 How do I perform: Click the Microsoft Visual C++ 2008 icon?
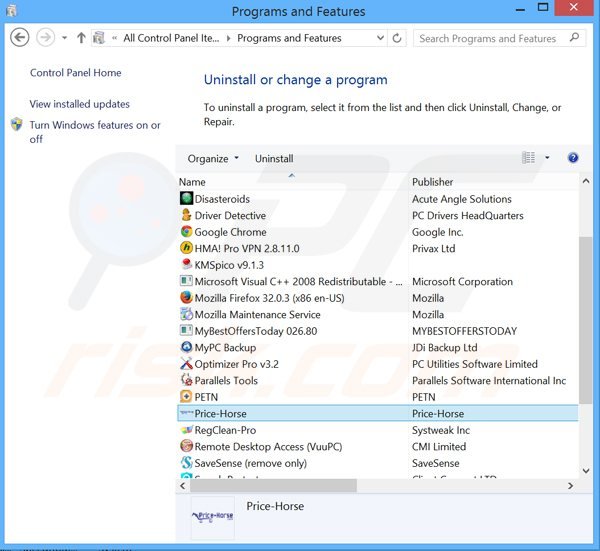[x=186, y=281]
